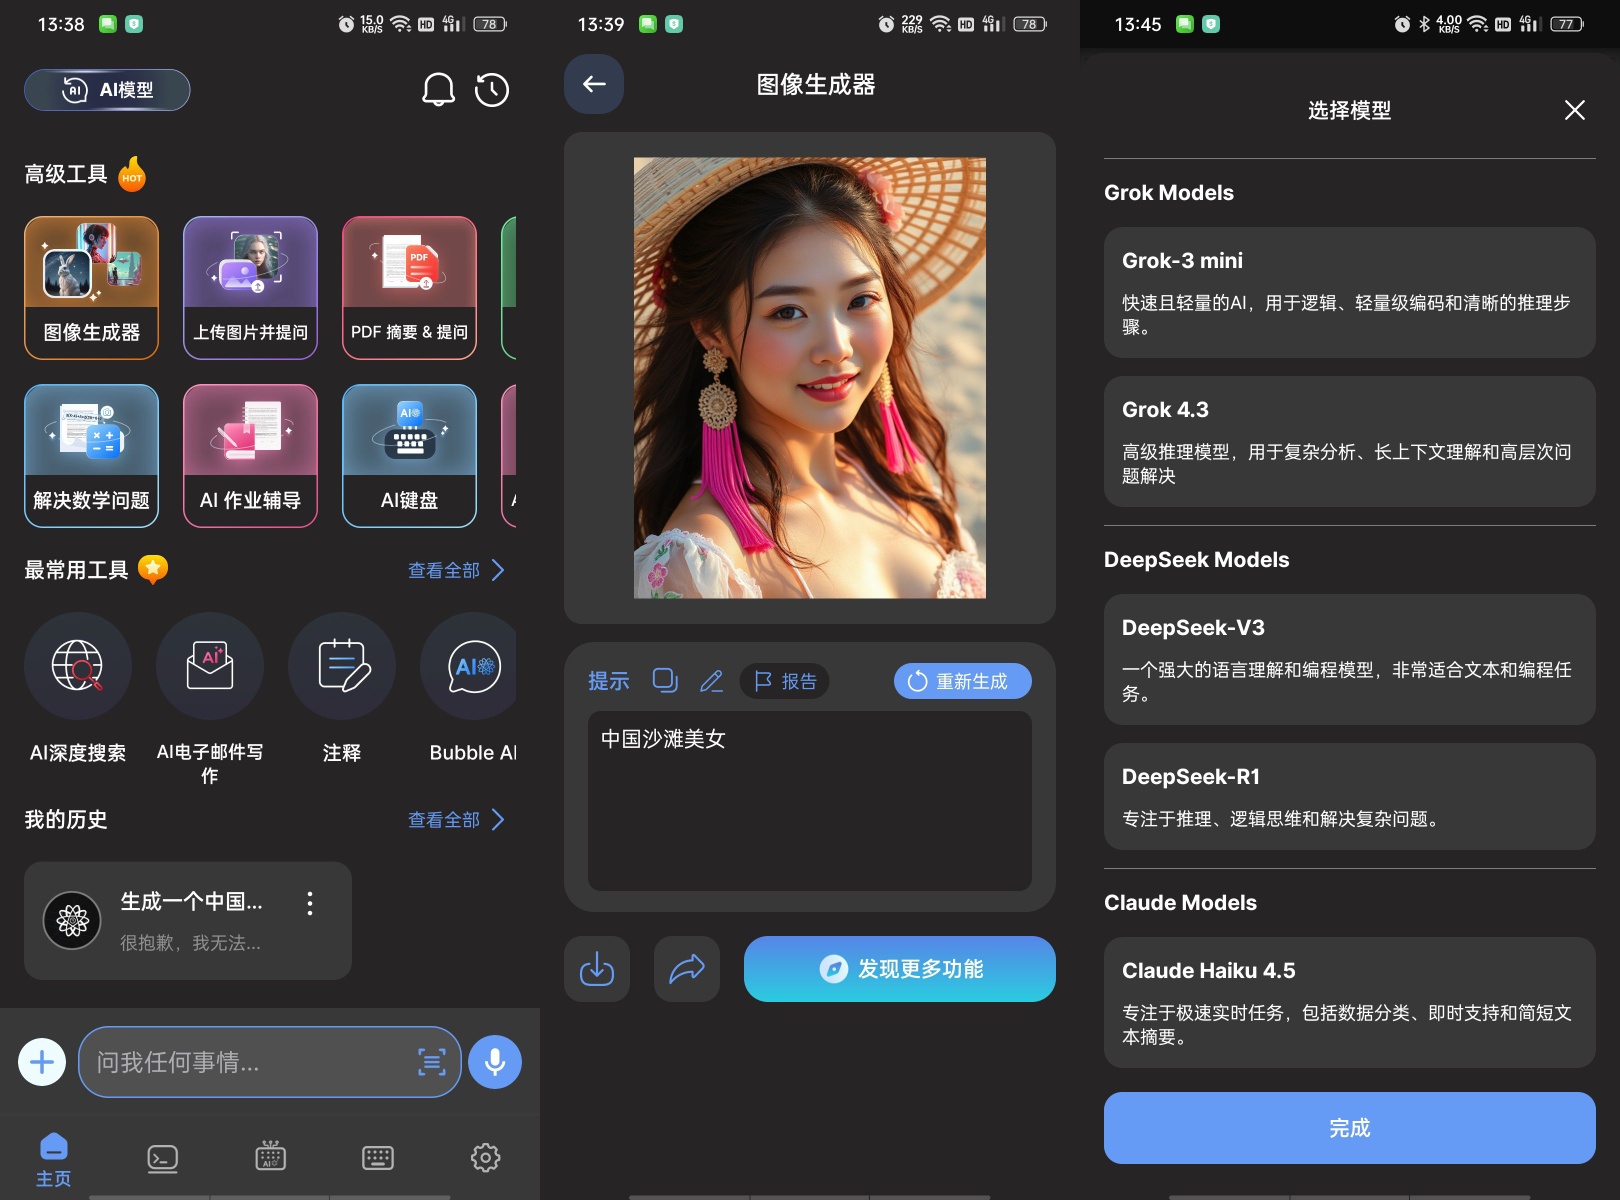Click the history item atom avatar
This screenshot has width=1620, height=1200.
pos(72,920)
